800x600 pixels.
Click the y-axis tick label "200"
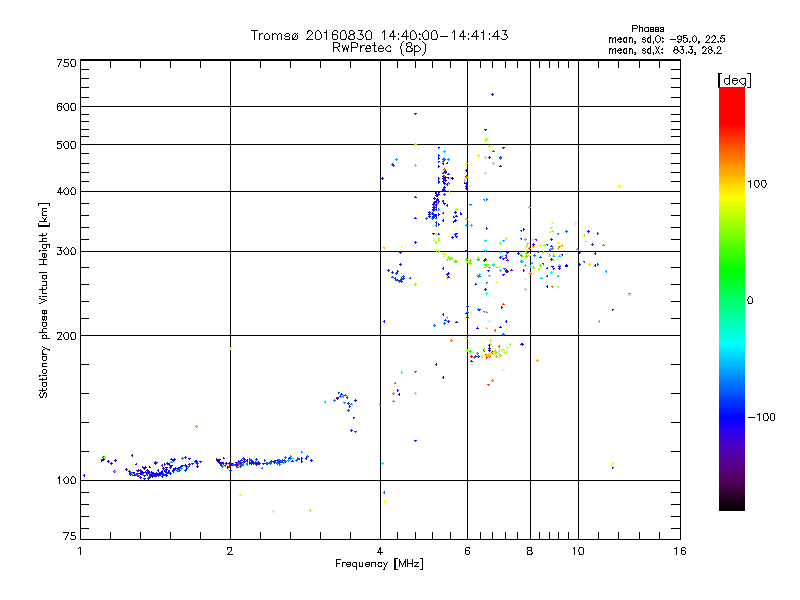(66, 336)
